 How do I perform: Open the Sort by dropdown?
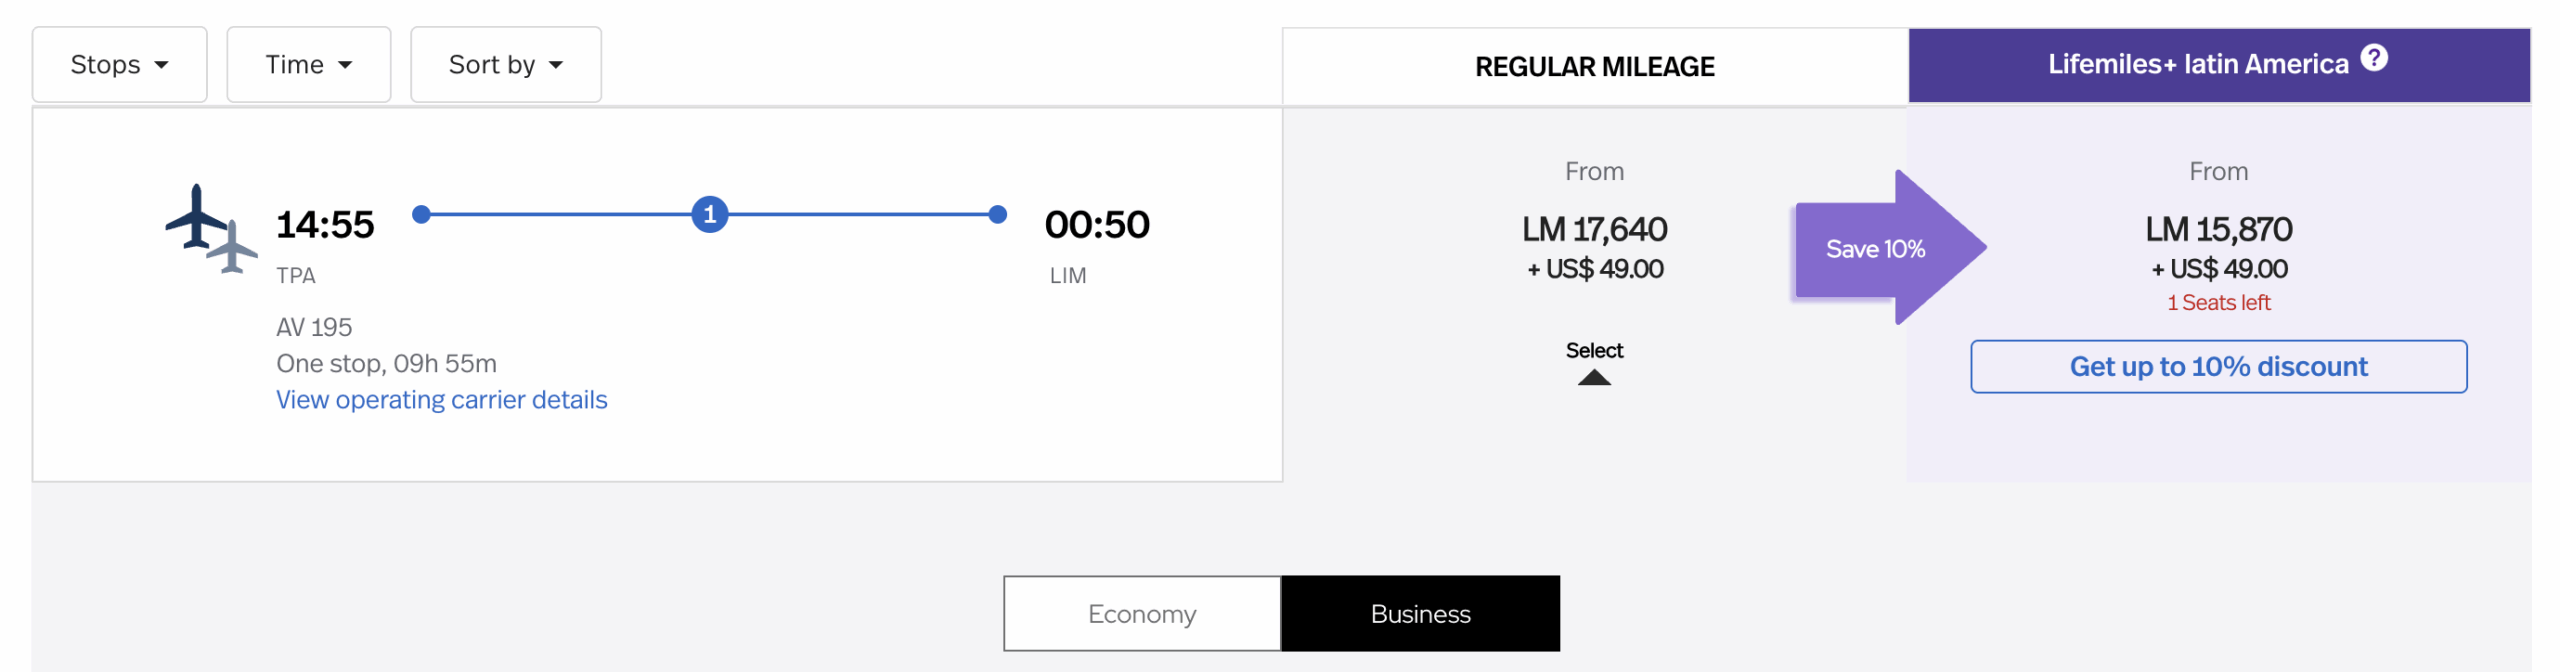505,65
